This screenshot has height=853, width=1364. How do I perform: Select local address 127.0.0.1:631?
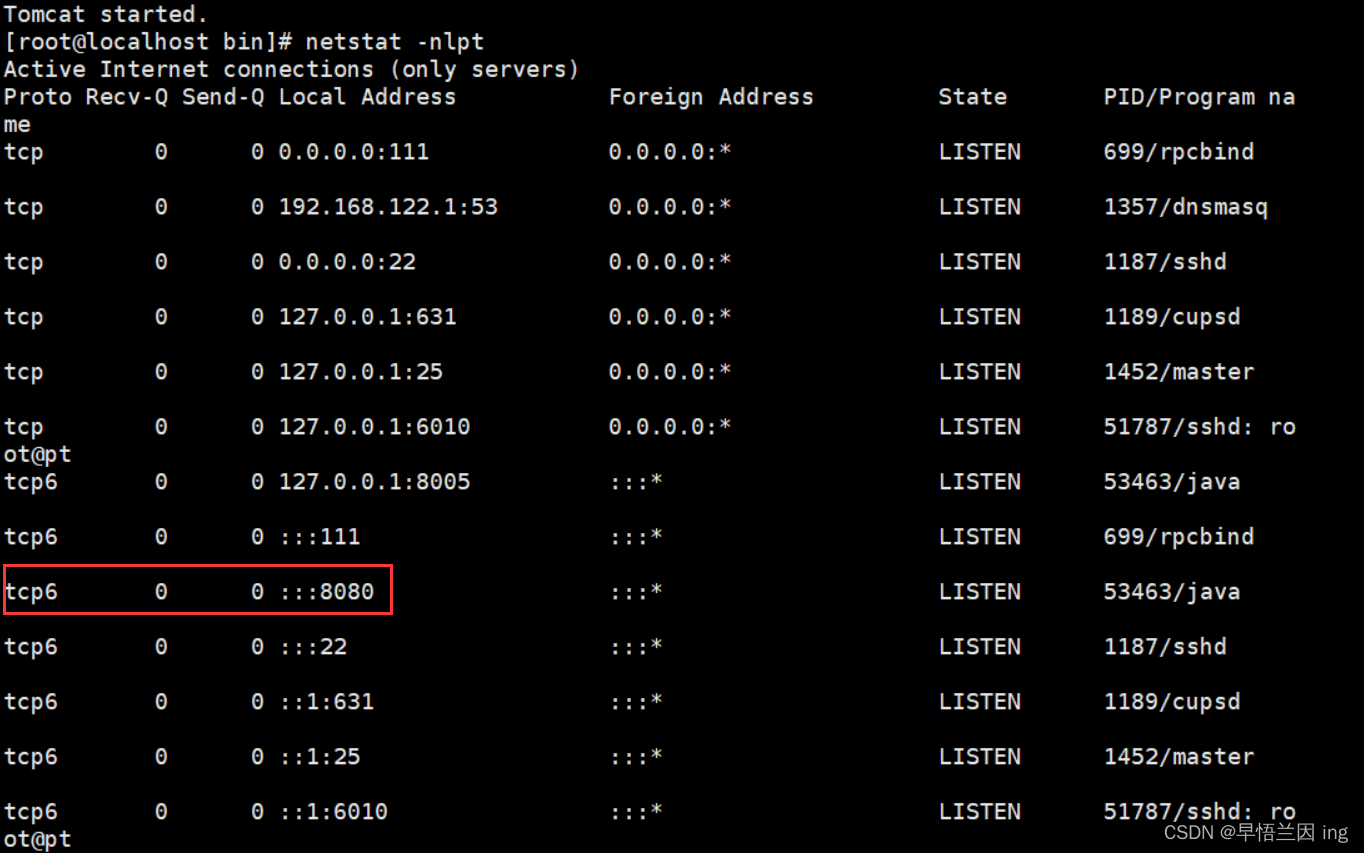coord(367,317)
